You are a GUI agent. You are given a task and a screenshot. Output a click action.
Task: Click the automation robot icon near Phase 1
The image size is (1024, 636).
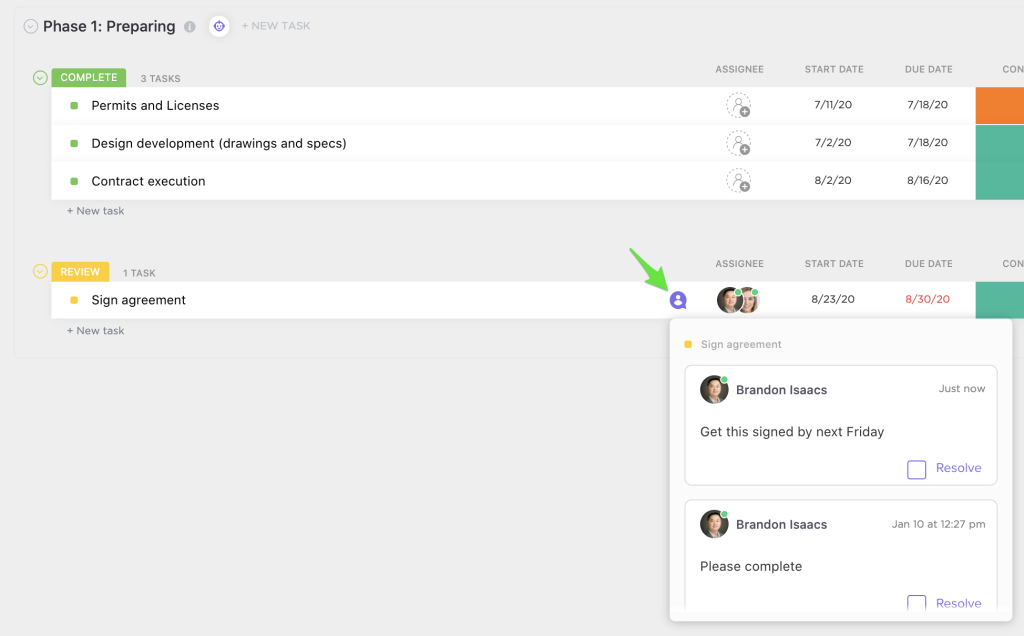[x=218, y=26]
